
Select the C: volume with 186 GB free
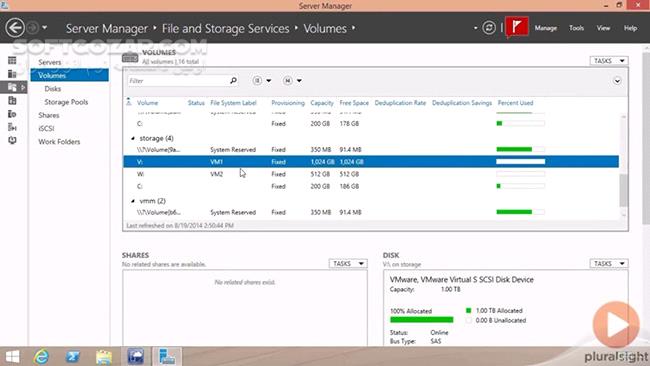[371, 187]
